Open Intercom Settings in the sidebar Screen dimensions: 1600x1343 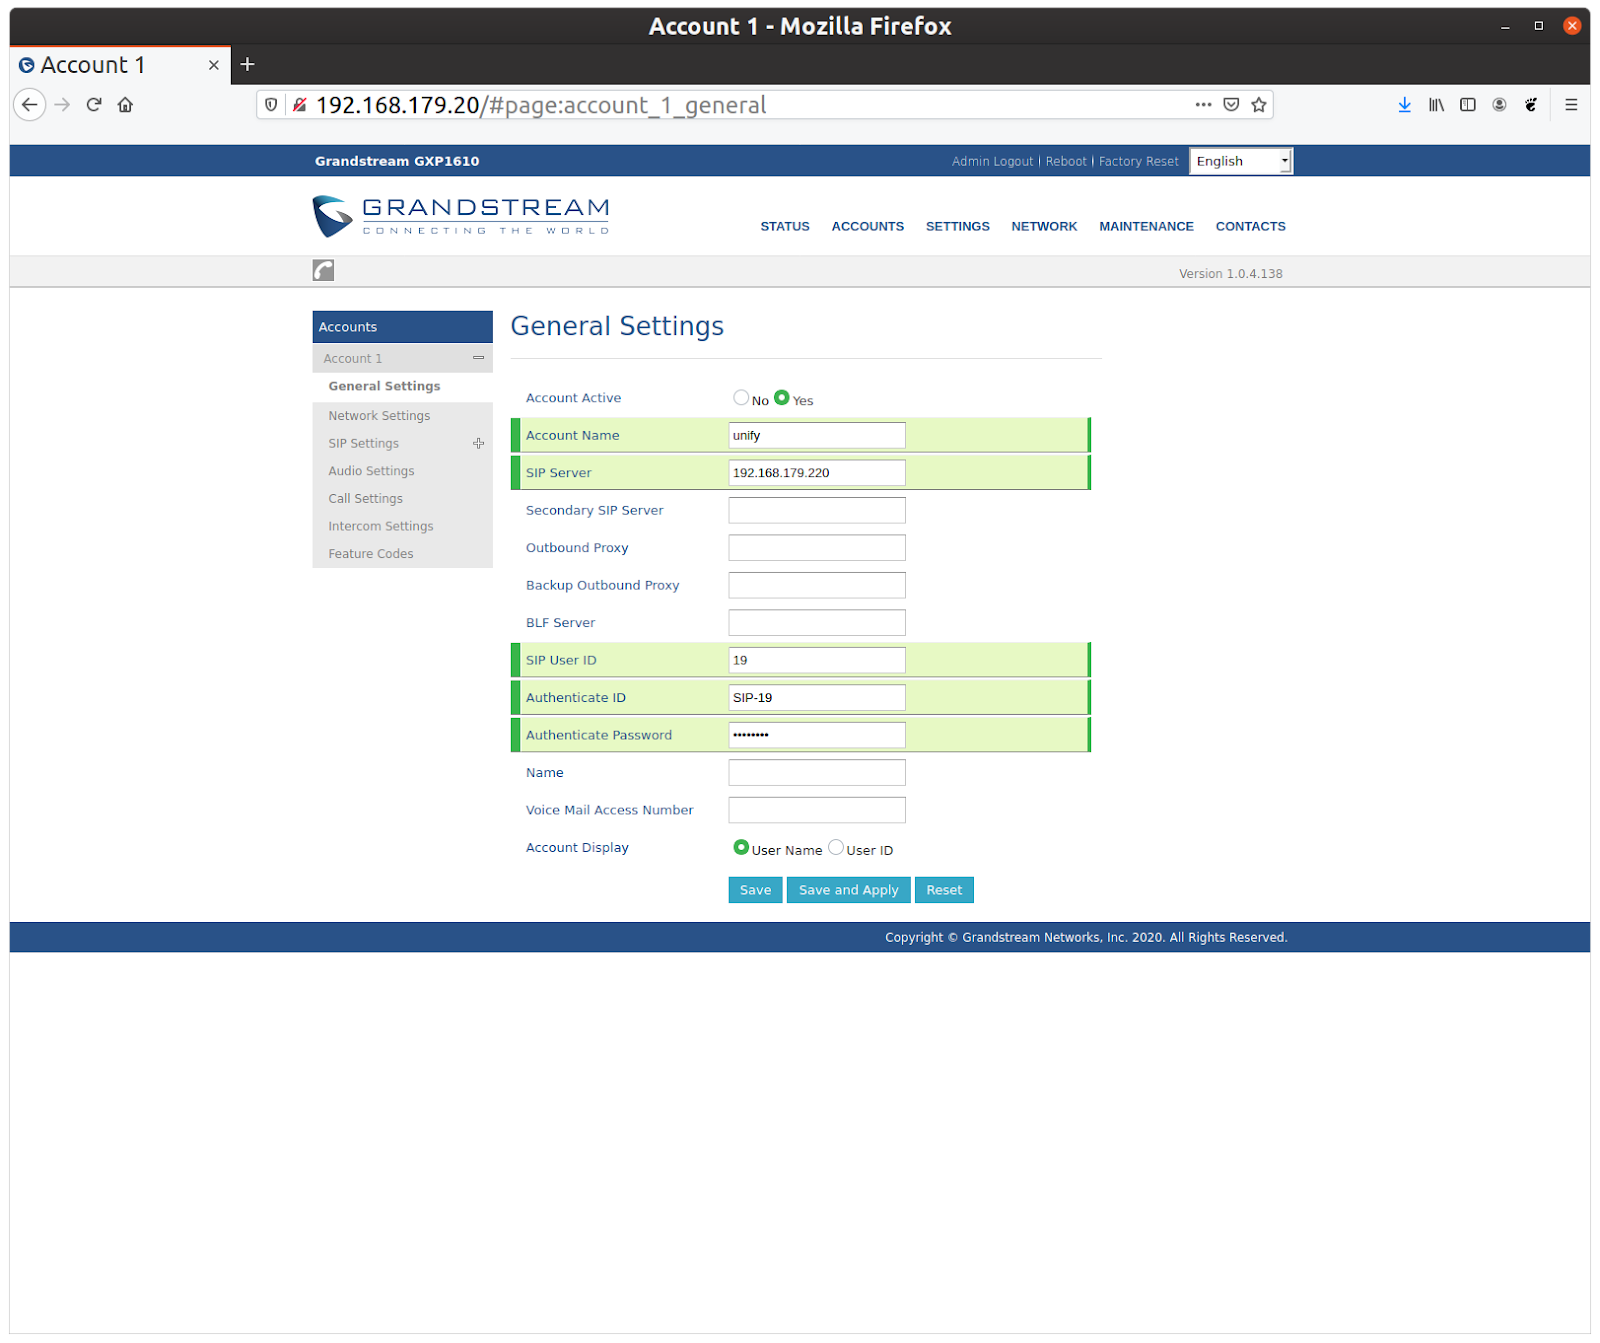coord(381,526)
